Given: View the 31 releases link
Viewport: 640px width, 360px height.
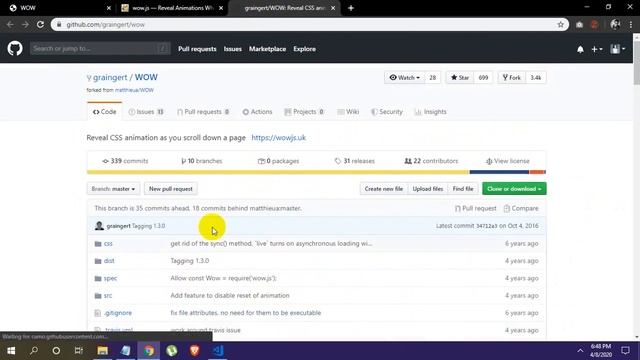Looking at the screenshot, I should [x=355, y=161].
